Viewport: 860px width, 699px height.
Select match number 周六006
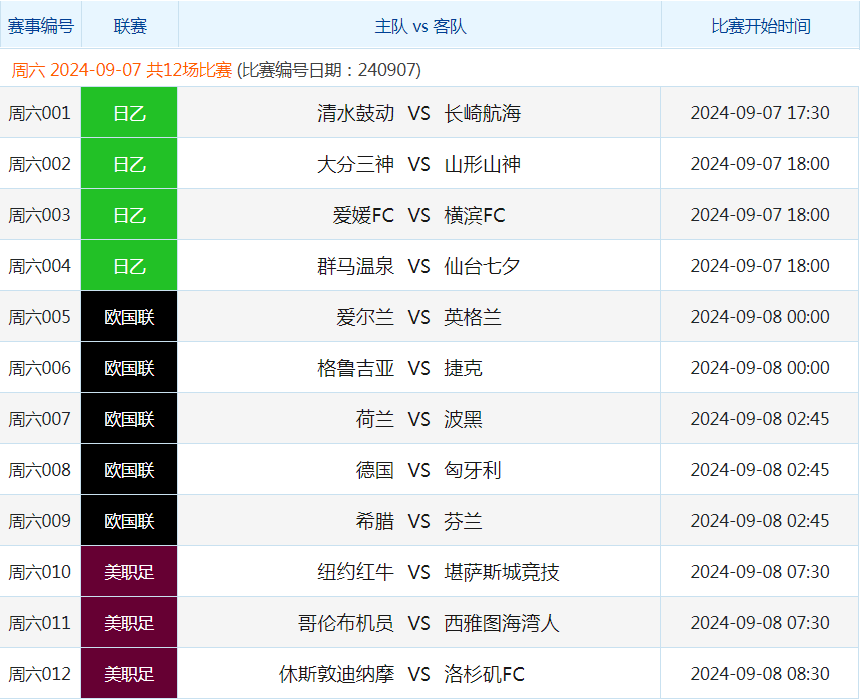tap(39, 368)
